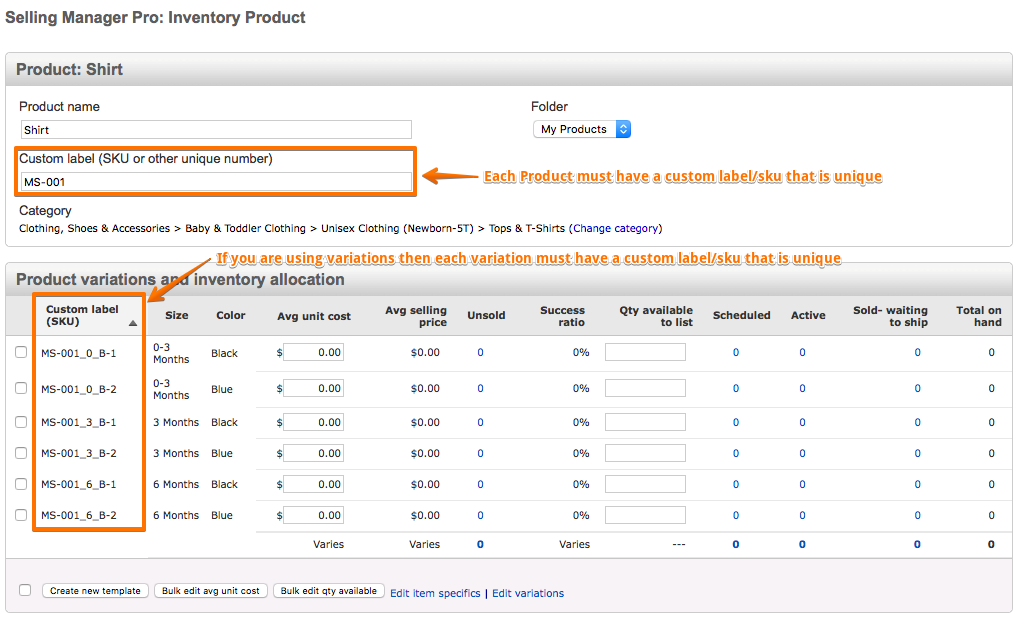Open the Edit item specifics link
This screenshot has width=1018, height=618.
click(x=435, y=593)
